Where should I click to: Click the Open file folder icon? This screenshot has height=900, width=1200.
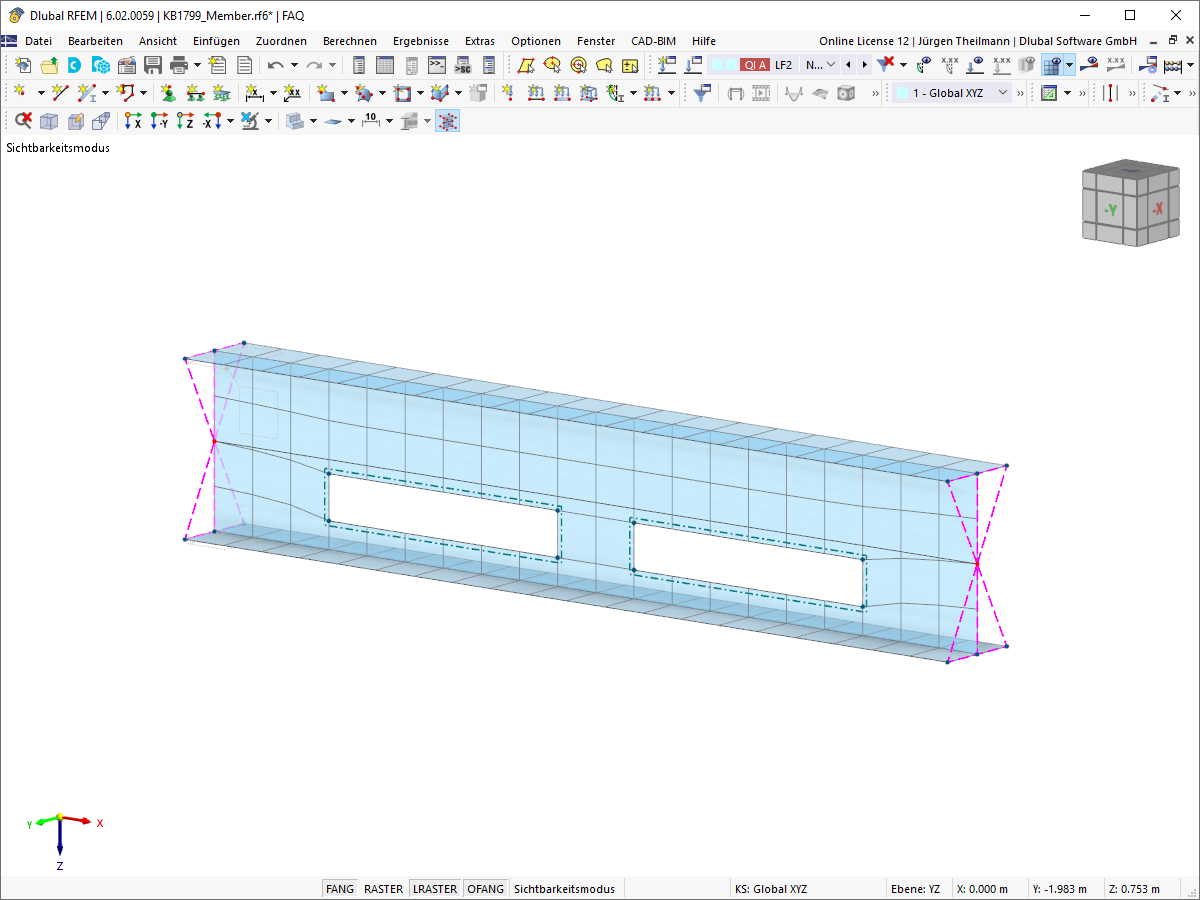pos(49,65)
